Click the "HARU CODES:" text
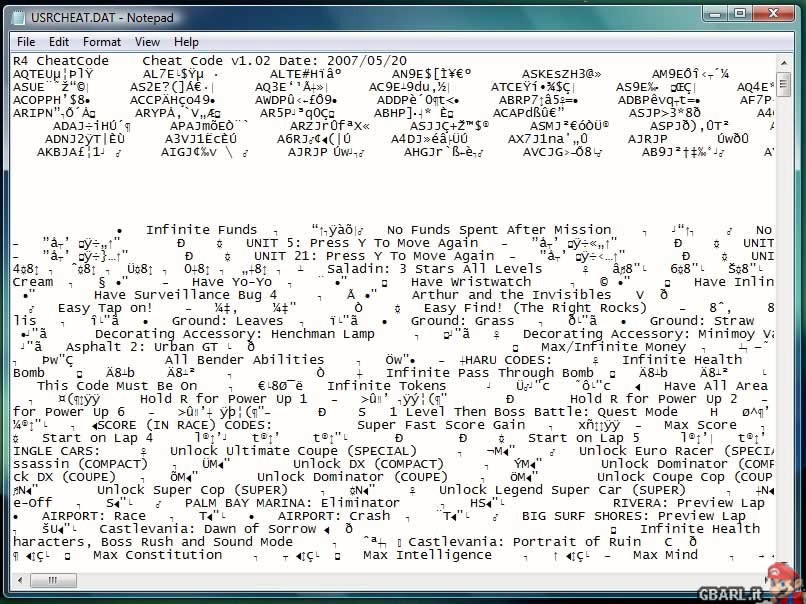The width and height of the screenshot is (806, 604). point(508,360)
